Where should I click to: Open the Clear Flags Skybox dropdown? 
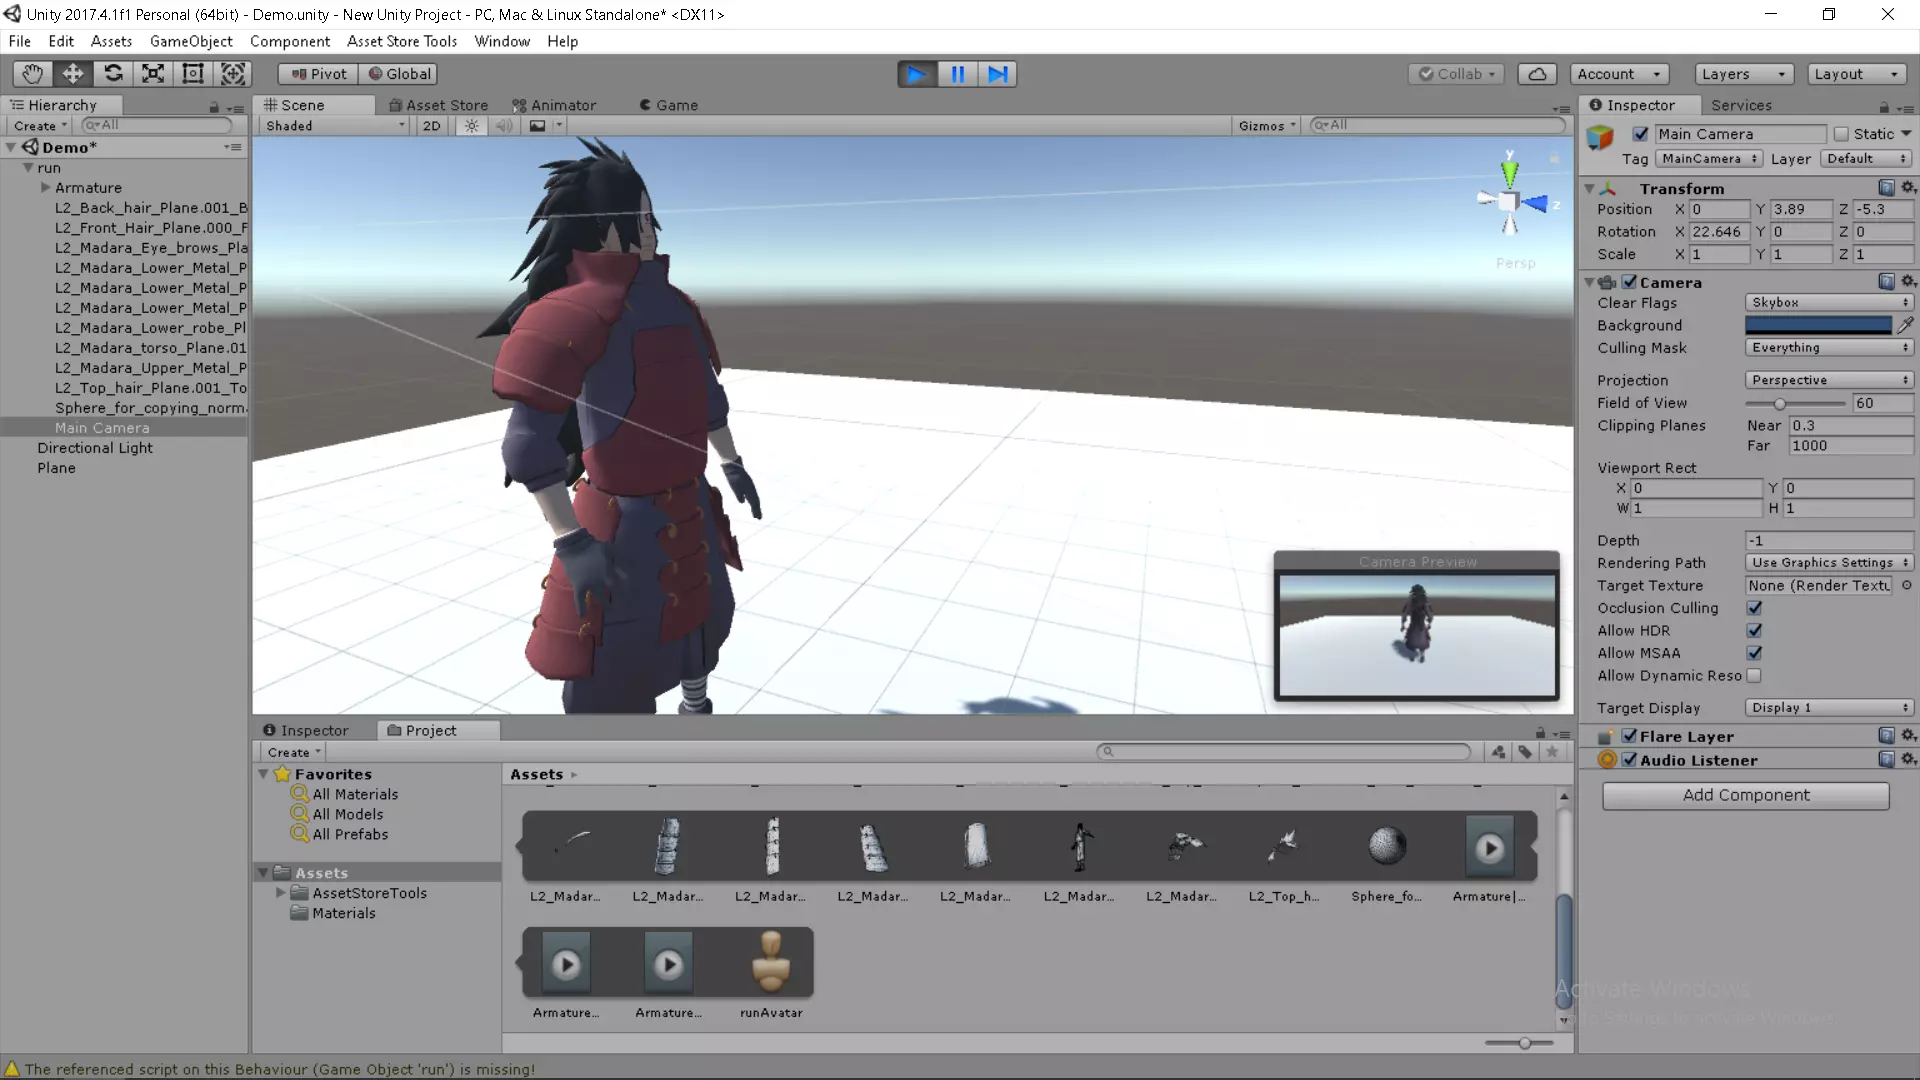click(x=1829, y=302)
